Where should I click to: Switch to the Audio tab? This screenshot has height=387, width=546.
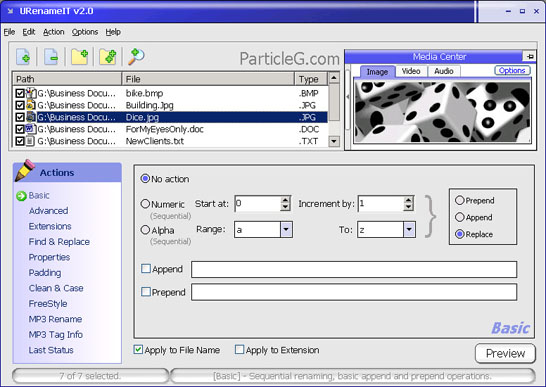tap(444, 71)
